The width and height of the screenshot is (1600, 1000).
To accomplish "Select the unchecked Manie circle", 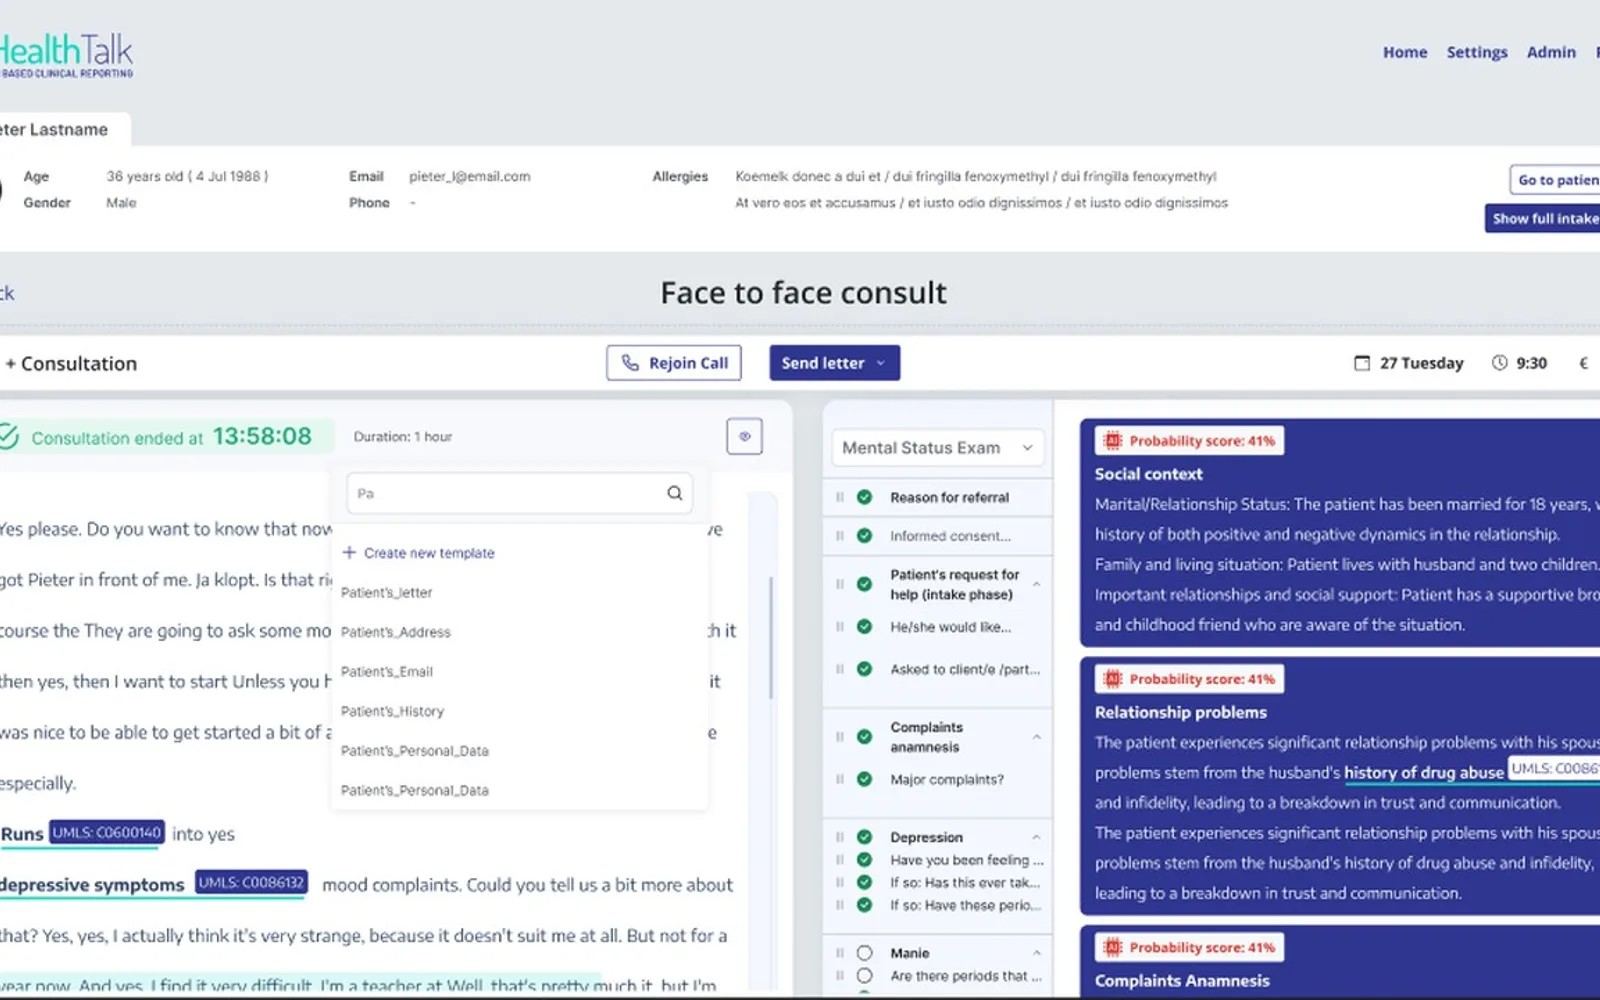I will click(865, 953).
